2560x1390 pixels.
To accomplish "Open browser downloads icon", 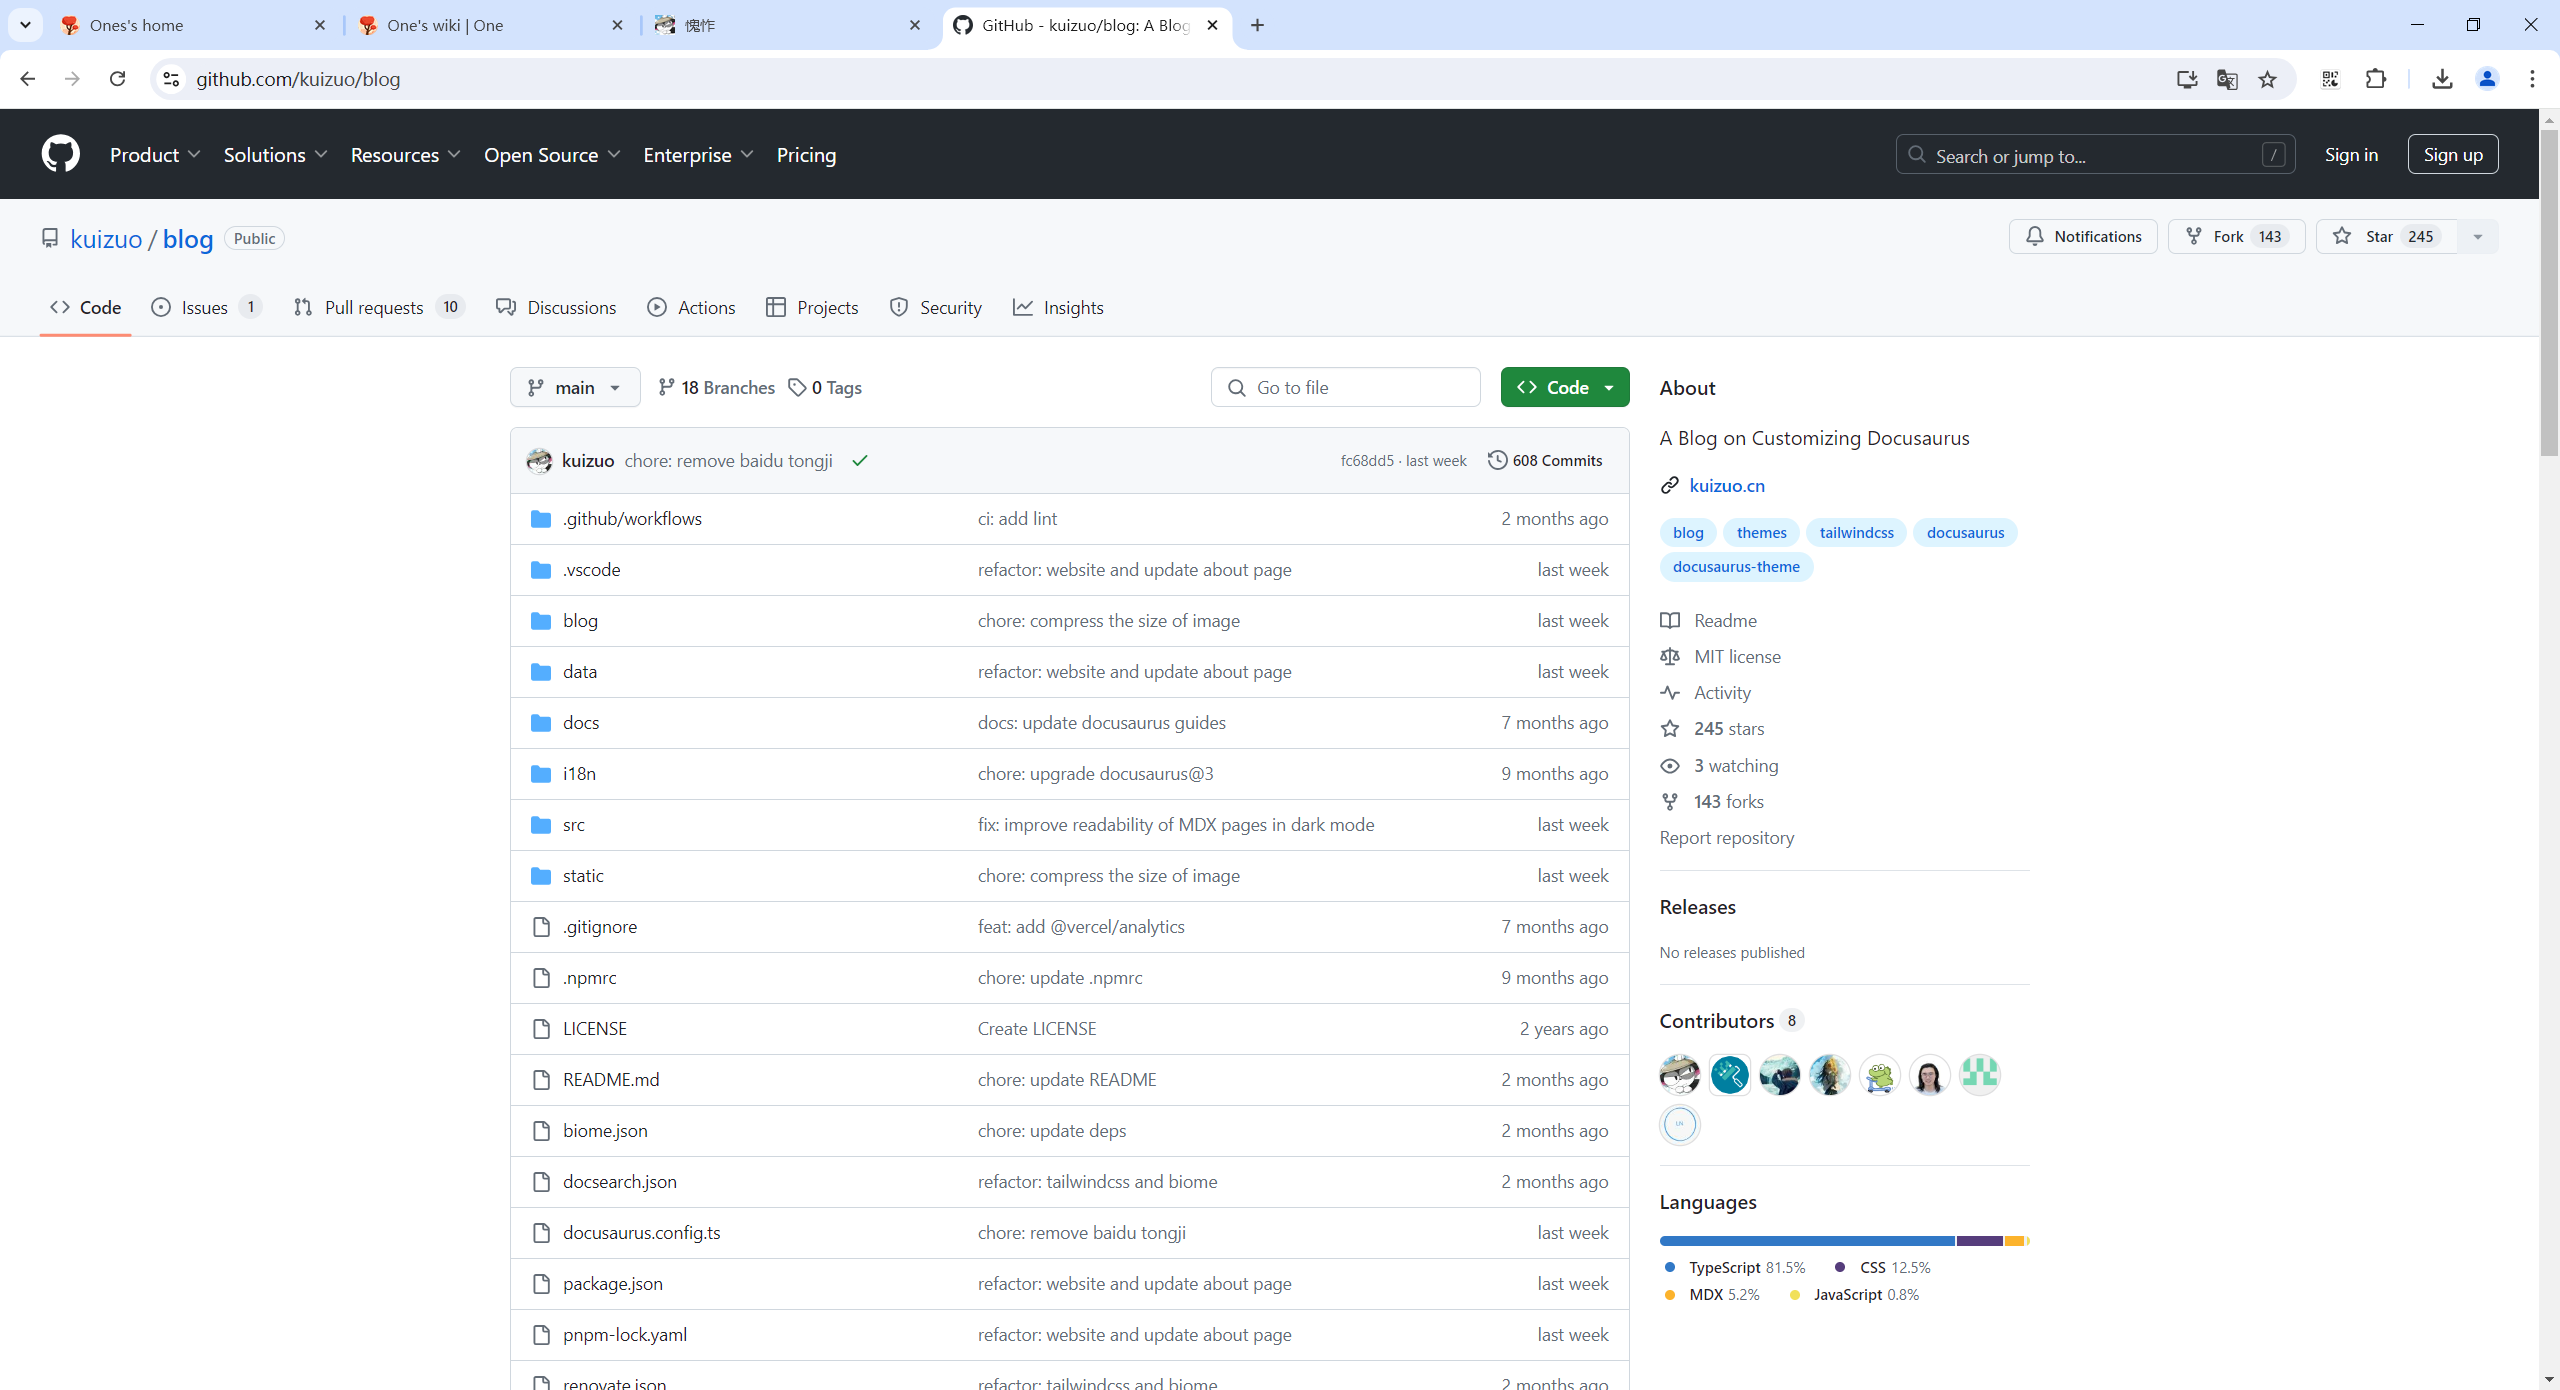I will coord(2442,79).
